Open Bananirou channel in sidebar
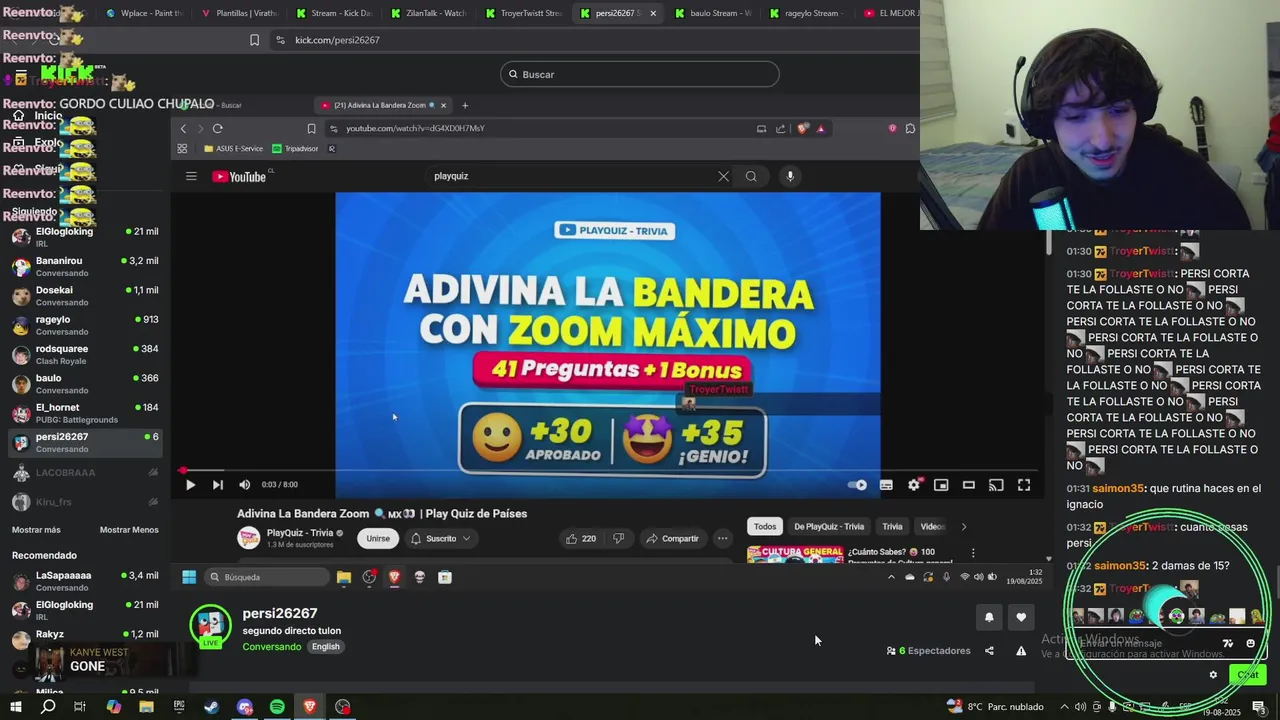Viewport: 1280px width, 720px height. pos(85,266)
